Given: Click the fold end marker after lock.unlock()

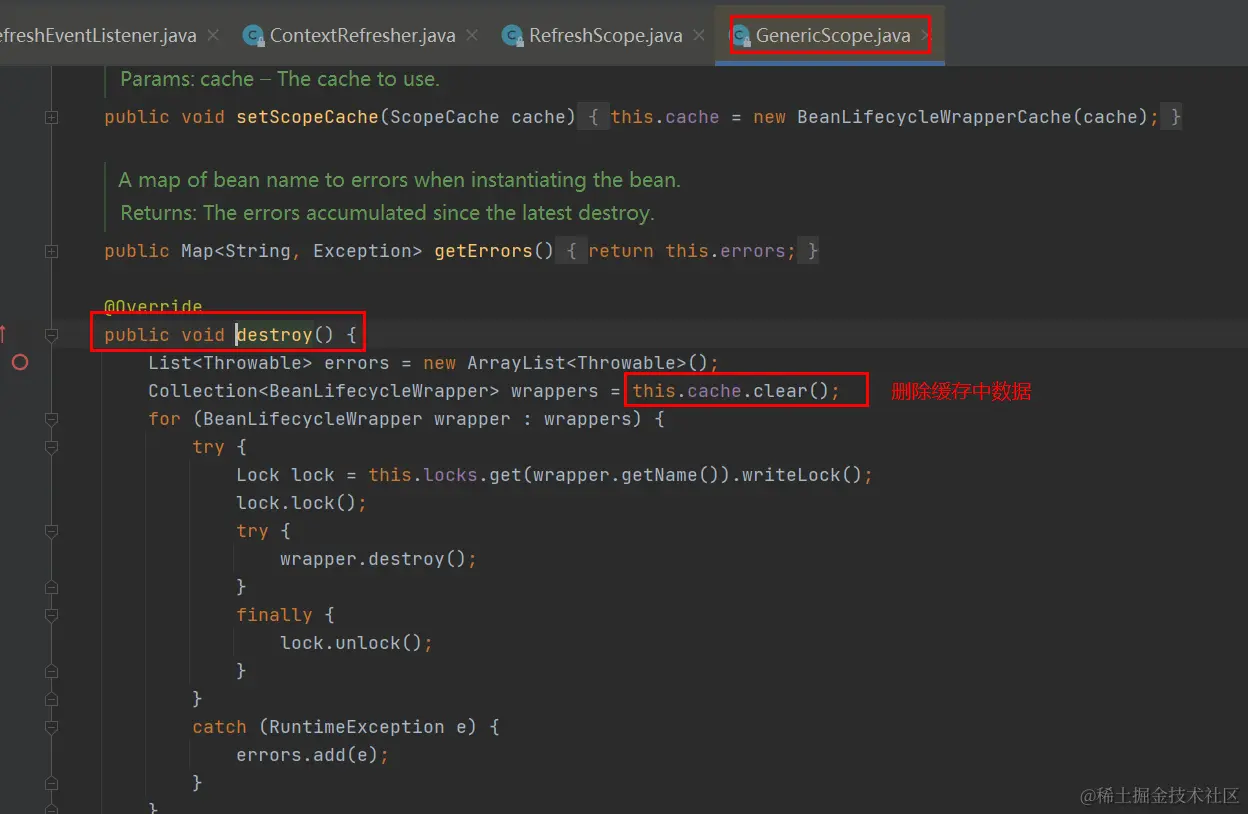Looking at the screenshot, I should [x=51, y=671].
